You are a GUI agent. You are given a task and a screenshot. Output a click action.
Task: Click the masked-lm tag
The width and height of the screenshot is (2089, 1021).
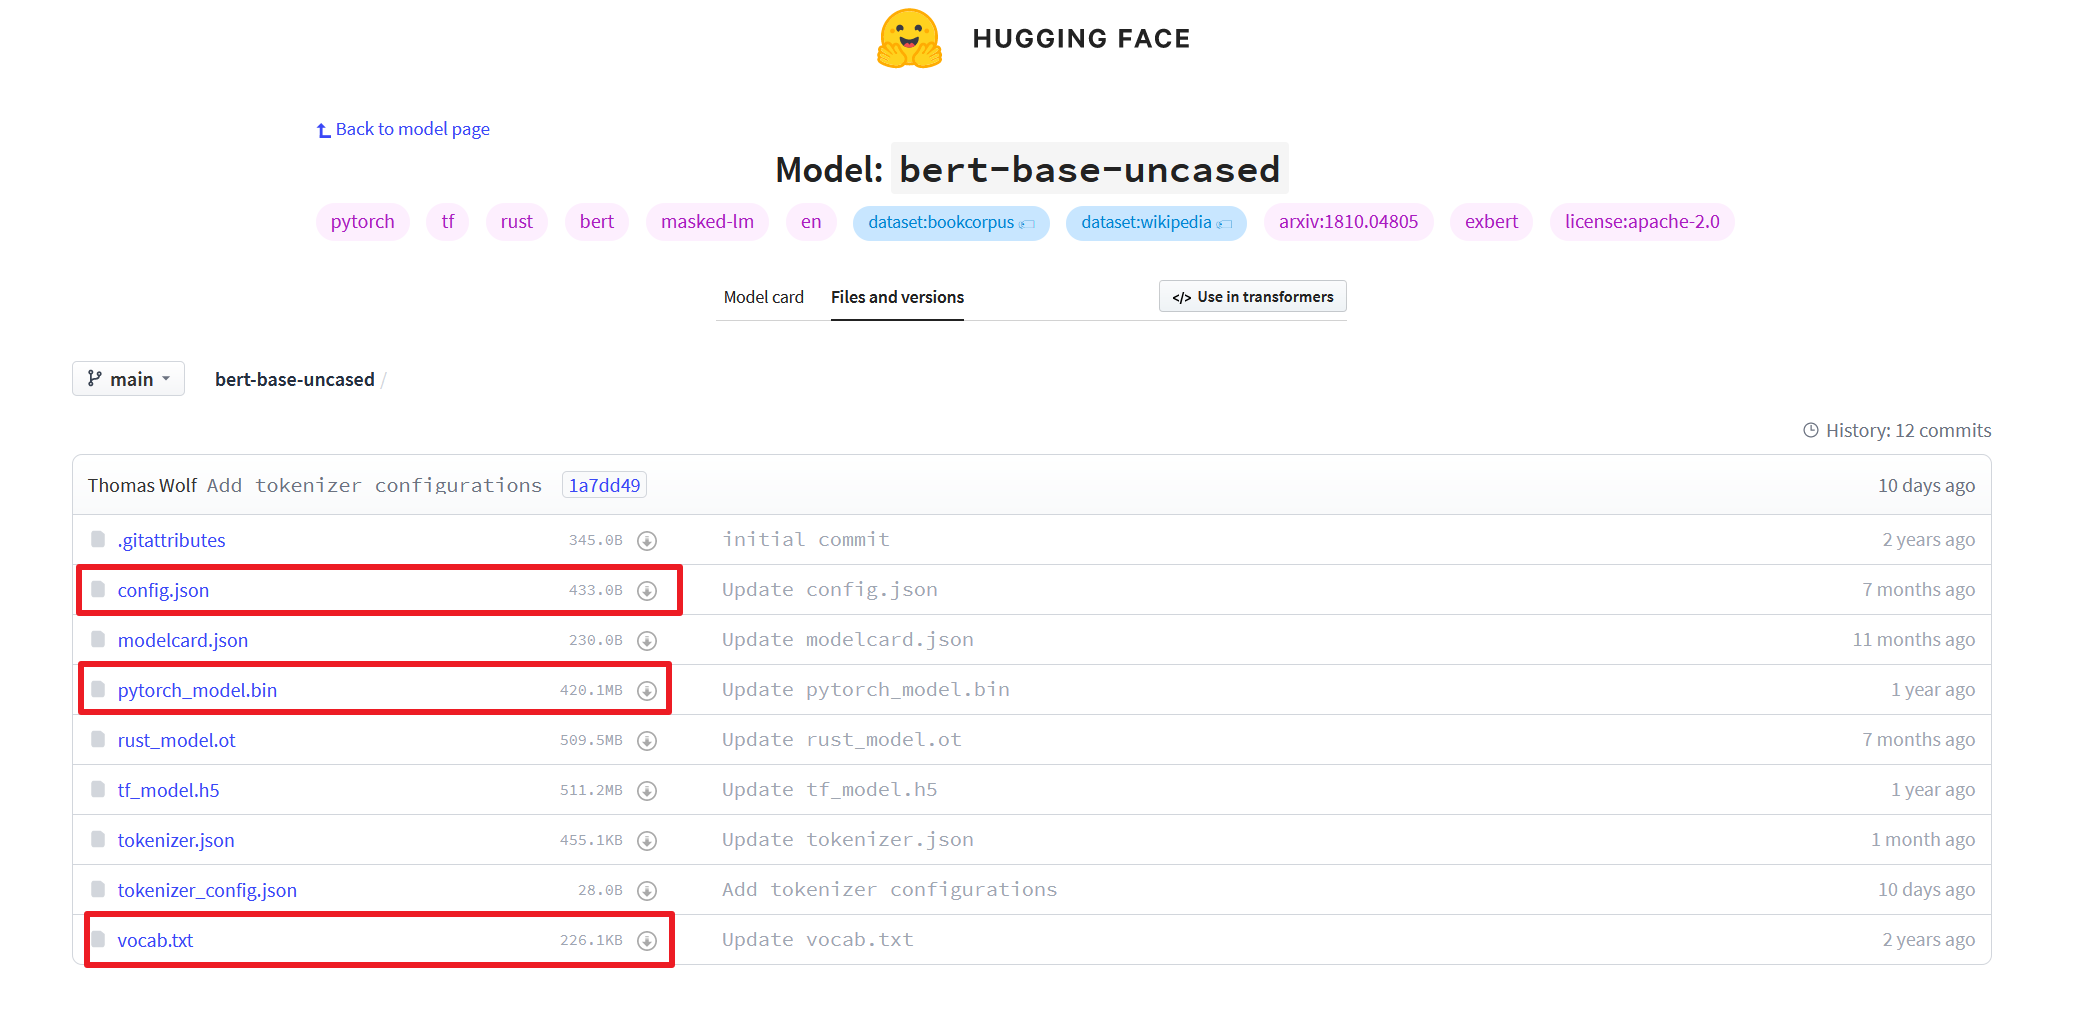click(707, 222)
